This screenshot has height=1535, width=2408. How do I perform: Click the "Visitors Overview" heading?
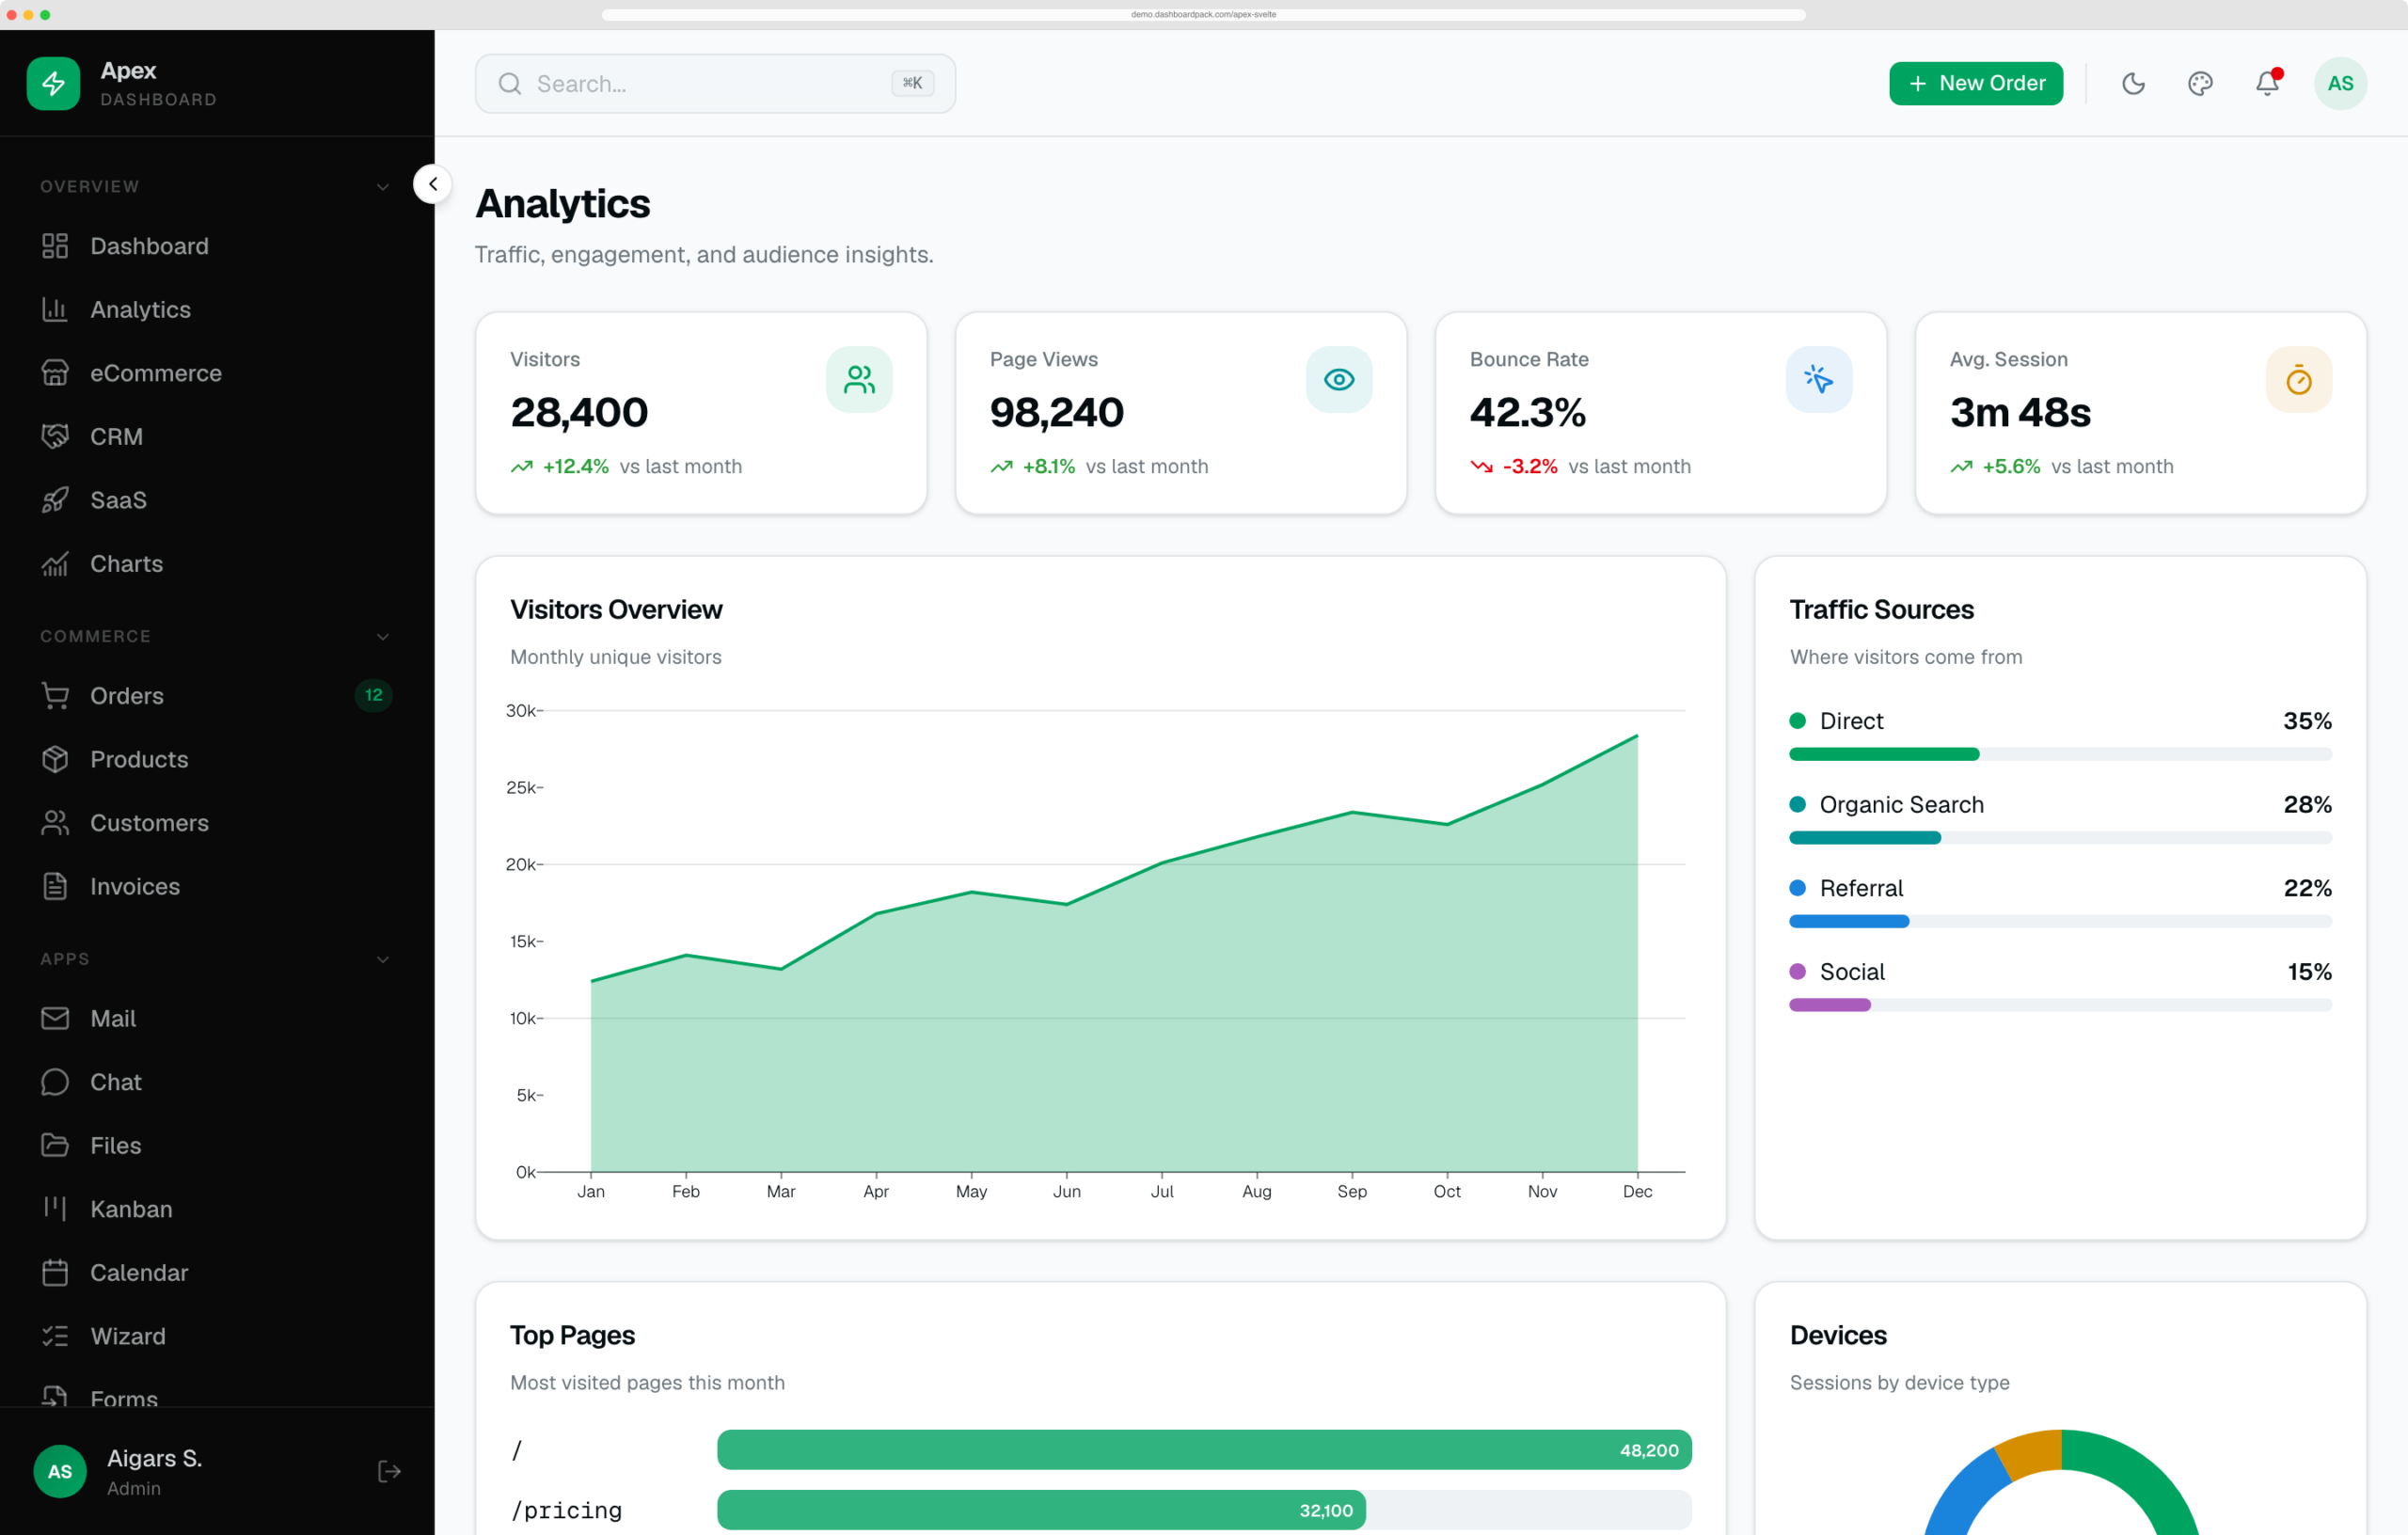(x=616, y=610)
